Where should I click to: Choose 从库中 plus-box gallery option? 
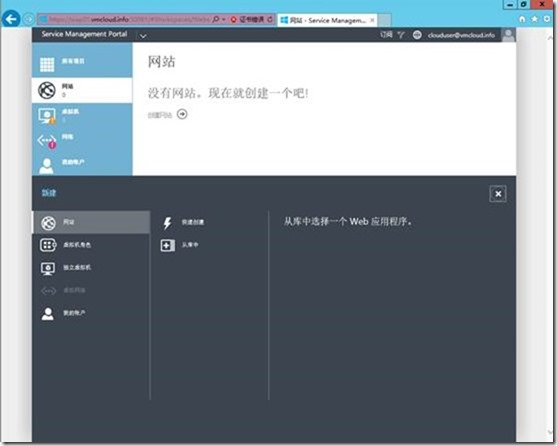tap(179, 245)
